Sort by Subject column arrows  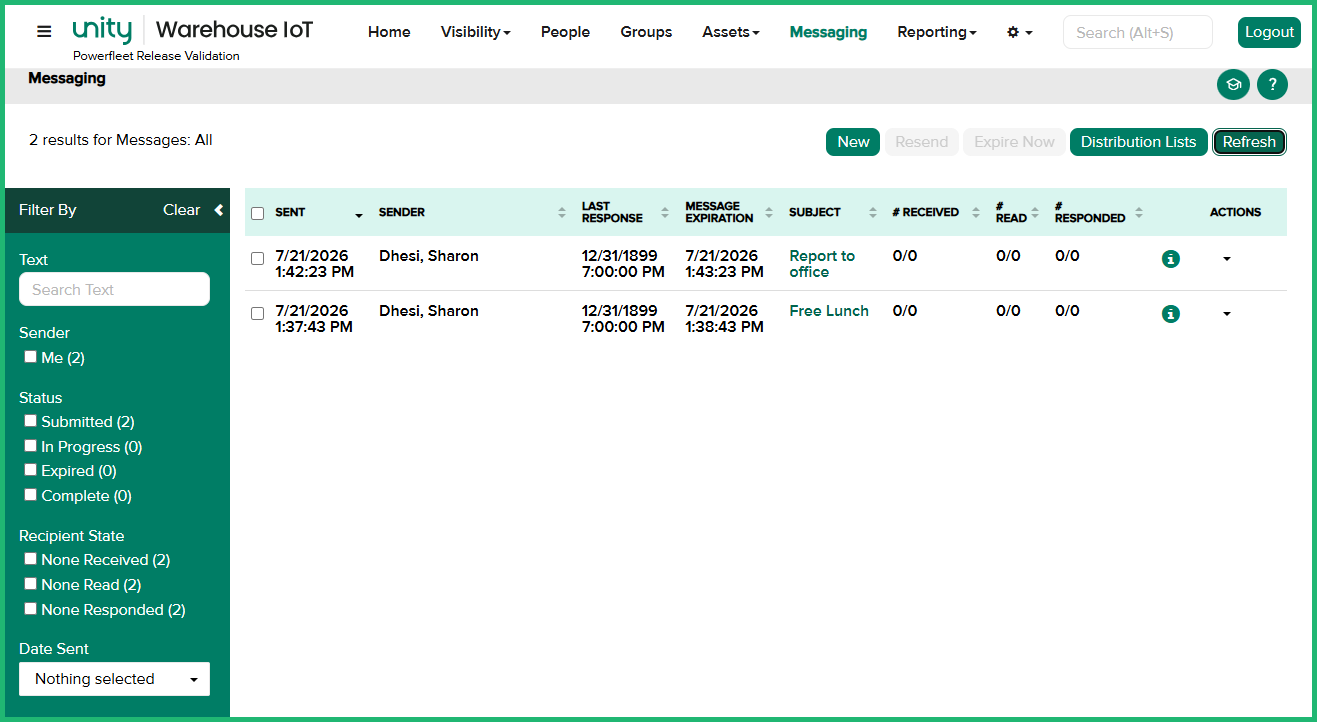coord(873,212)
